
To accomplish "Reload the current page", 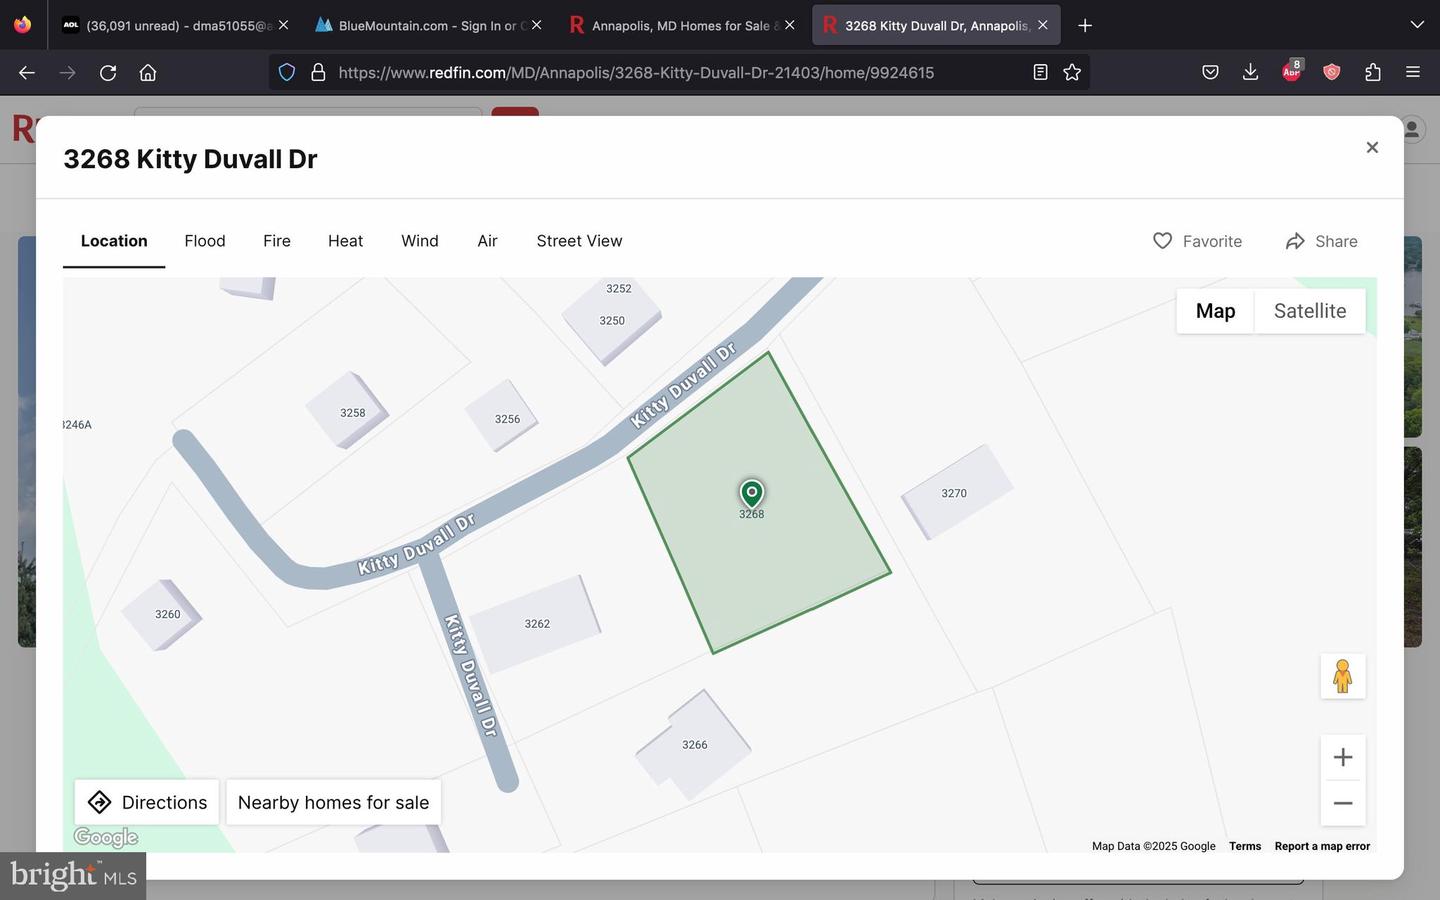I will [108, 72].
